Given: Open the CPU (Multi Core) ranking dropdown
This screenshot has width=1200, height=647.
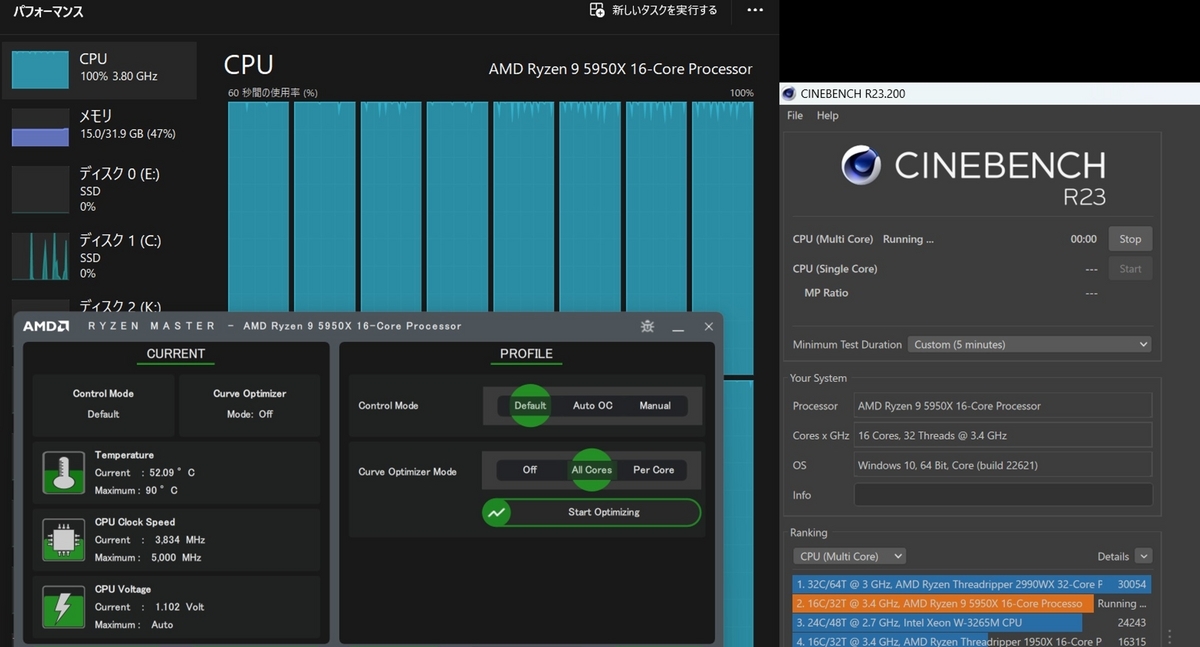Looking at the screenshot, I should [x=850, y=556].
